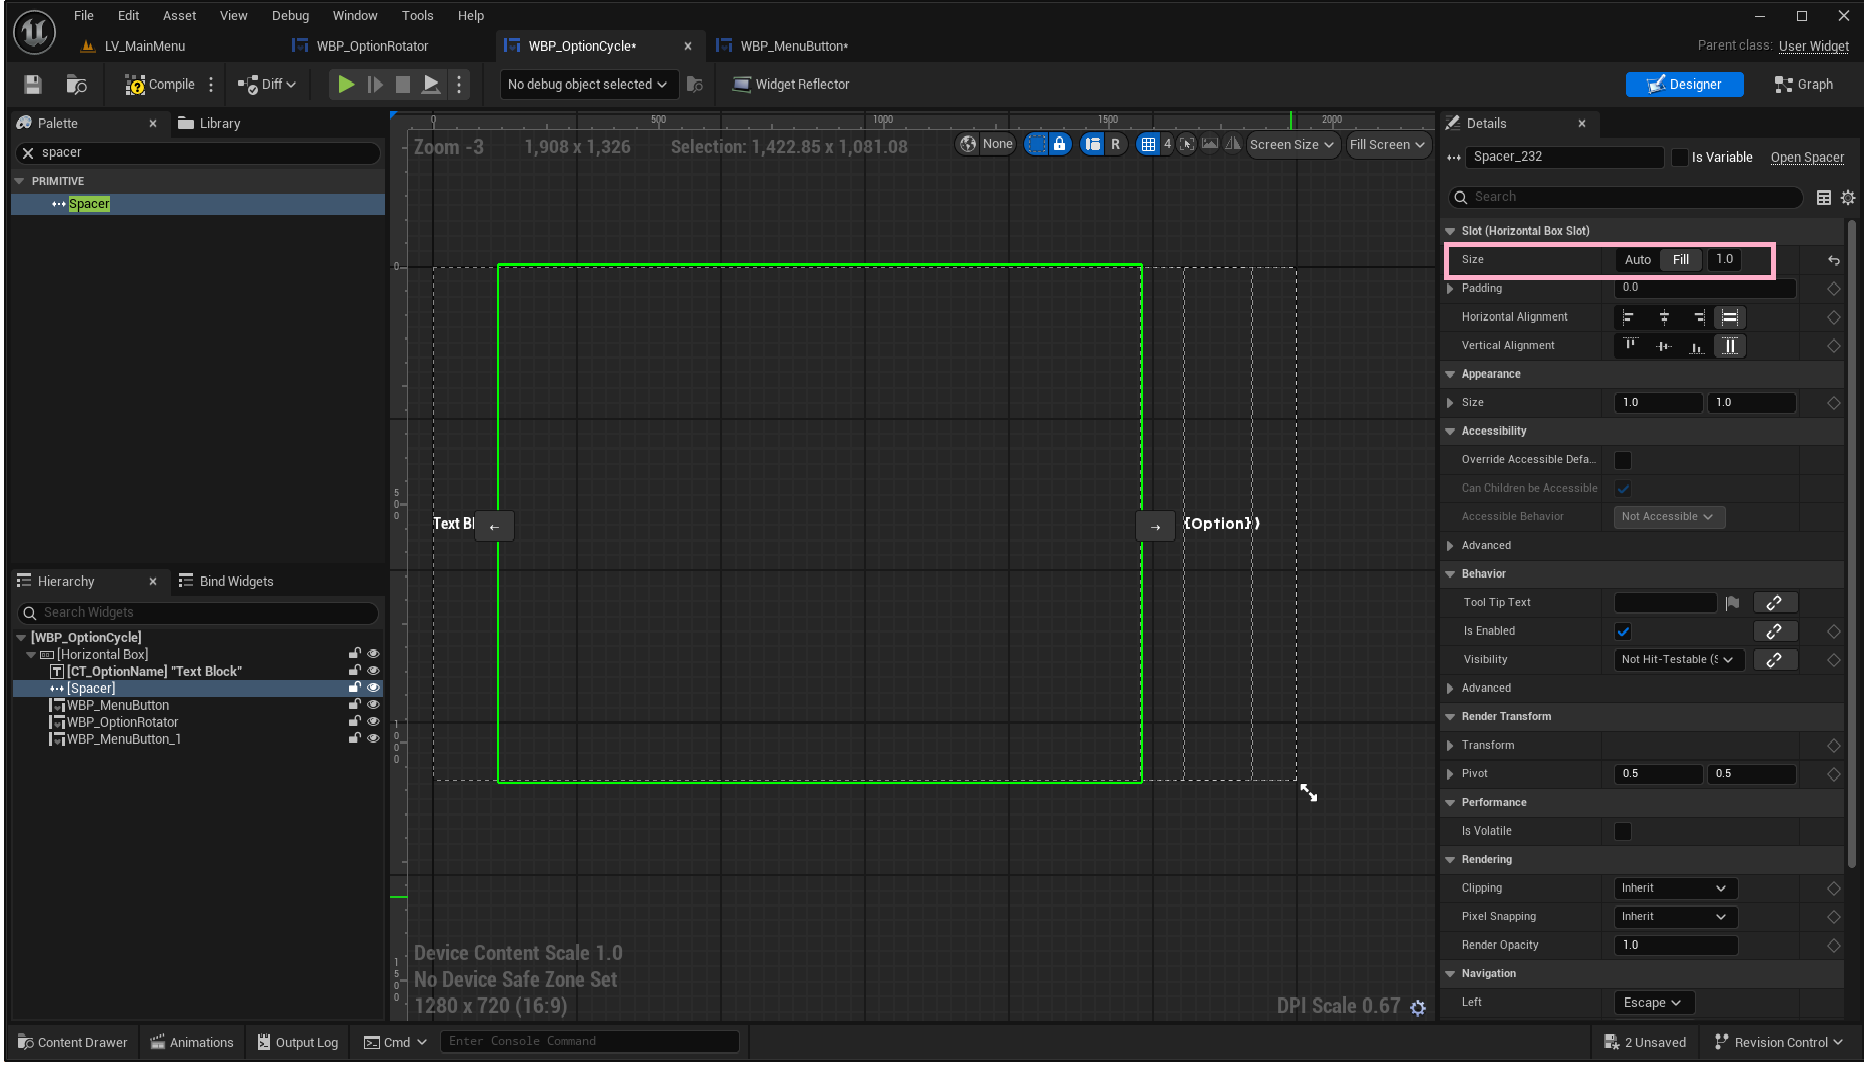The width and height of the screenshot is (1864, 1066).
Task: Open DPI Scale settings gear
Action: tap(1418, 1008)
